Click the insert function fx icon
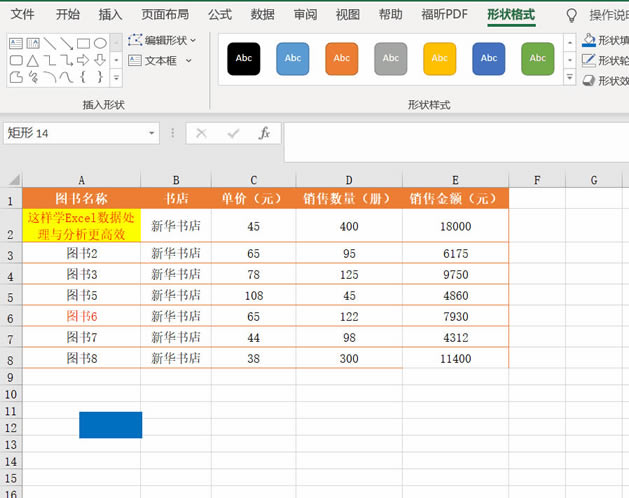The image size is (629, 498). [264, 133]
